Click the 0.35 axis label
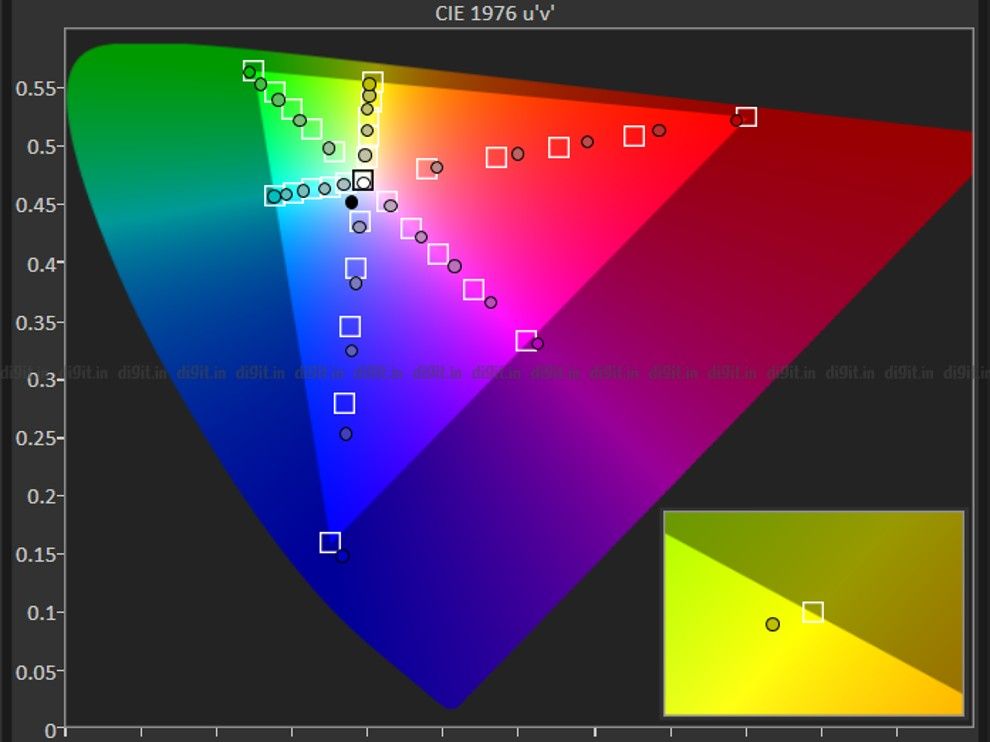 38,322
